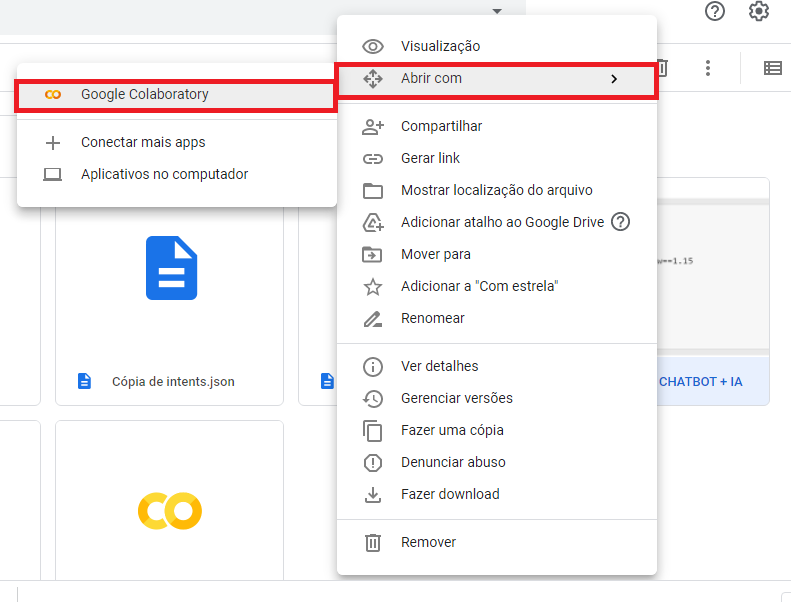
Task: Open Google Colaboratory from the submenu
Action: point(176,94)
